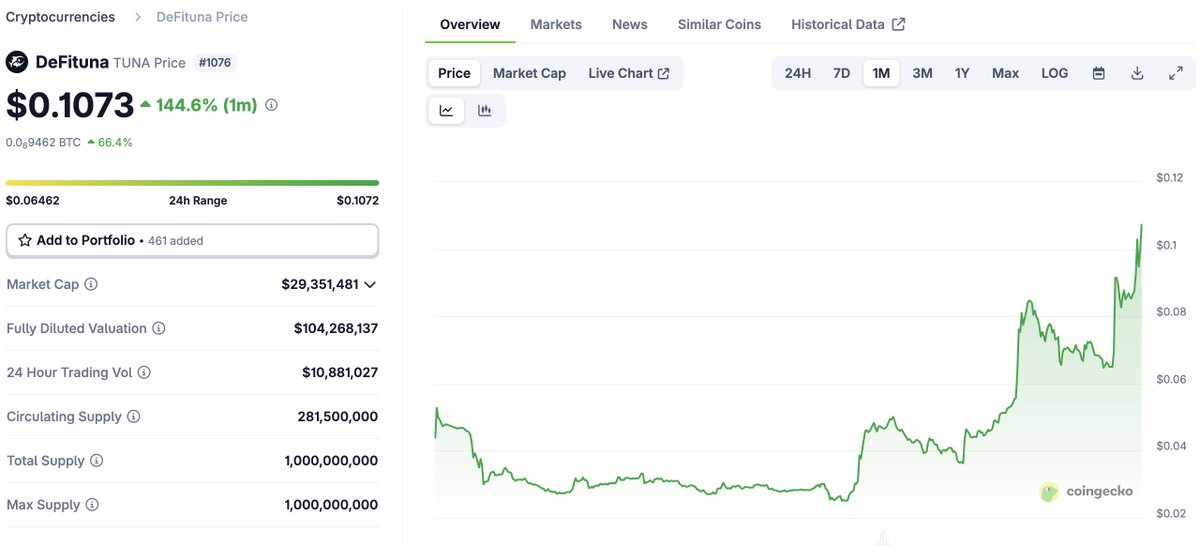
Task: Click the external link icon on Historical Data
Action: [x=899, y=24]
